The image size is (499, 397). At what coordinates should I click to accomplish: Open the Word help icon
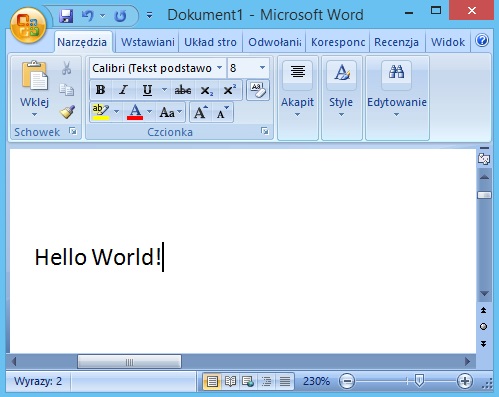[x=482, y=41]
